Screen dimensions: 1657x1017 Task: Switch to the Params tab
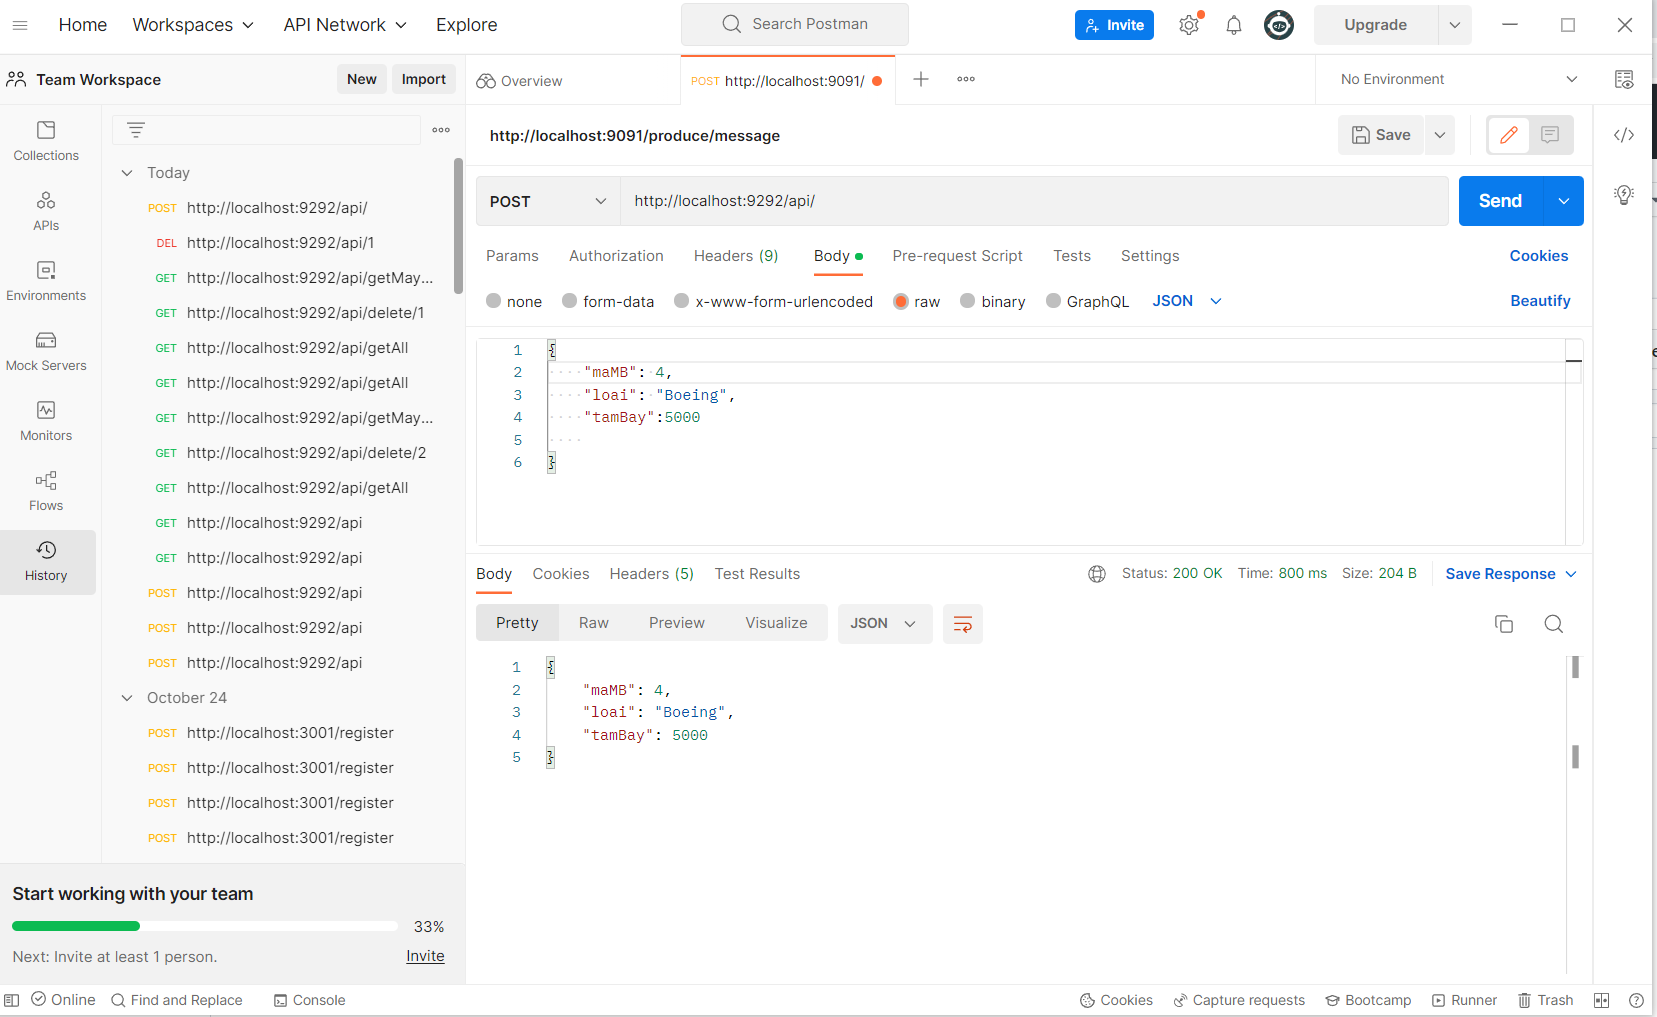tap(512, 256)
